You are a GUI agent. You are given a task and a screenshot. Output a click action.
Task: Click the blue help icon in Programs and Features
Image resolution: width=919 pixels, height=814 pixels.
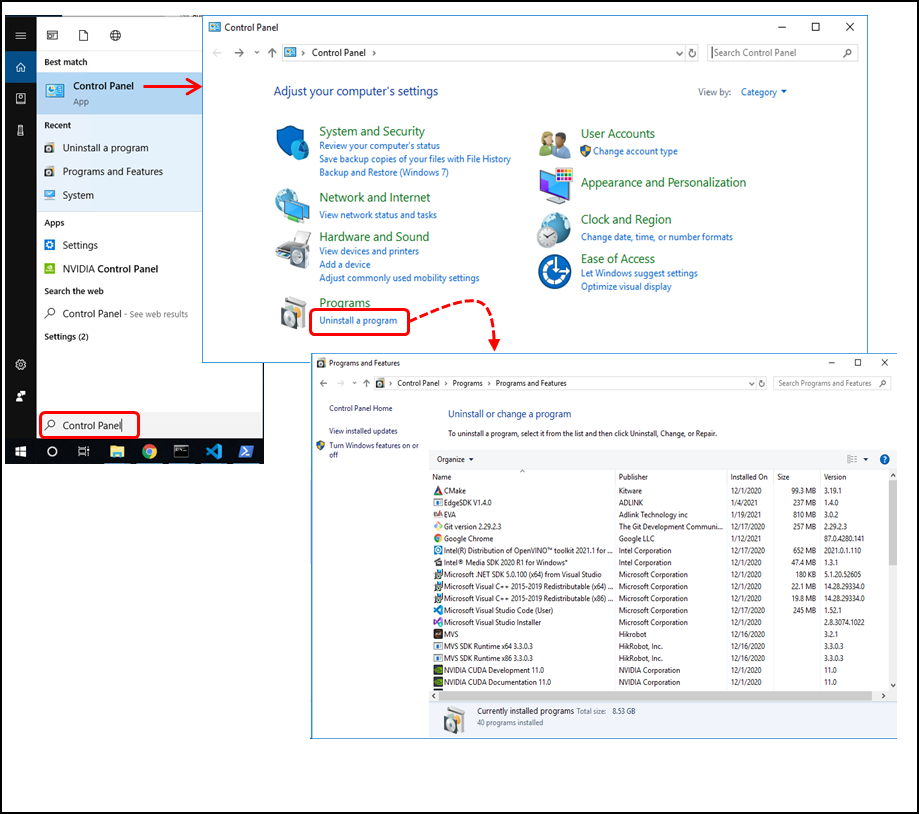coord(884,459)
